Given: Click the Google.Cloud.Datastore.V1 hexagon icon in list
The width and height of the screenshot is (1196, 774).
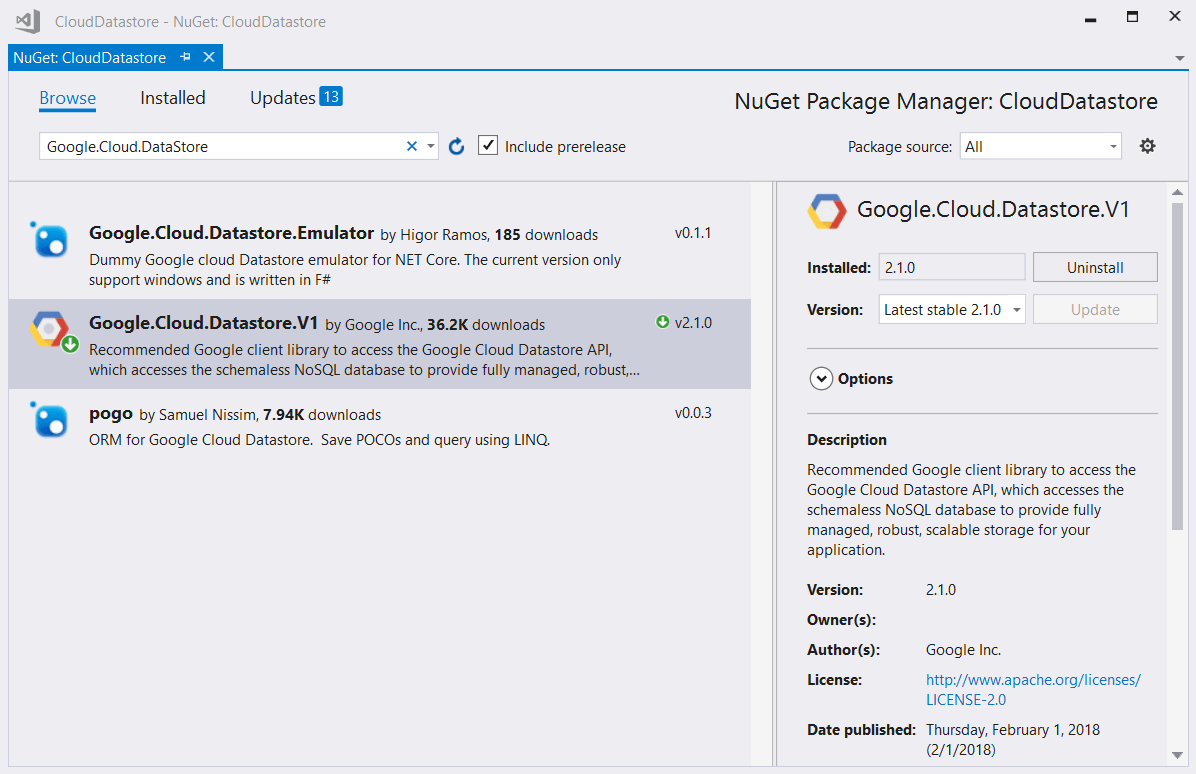Looking at the screenshot, I should point(49,329).
